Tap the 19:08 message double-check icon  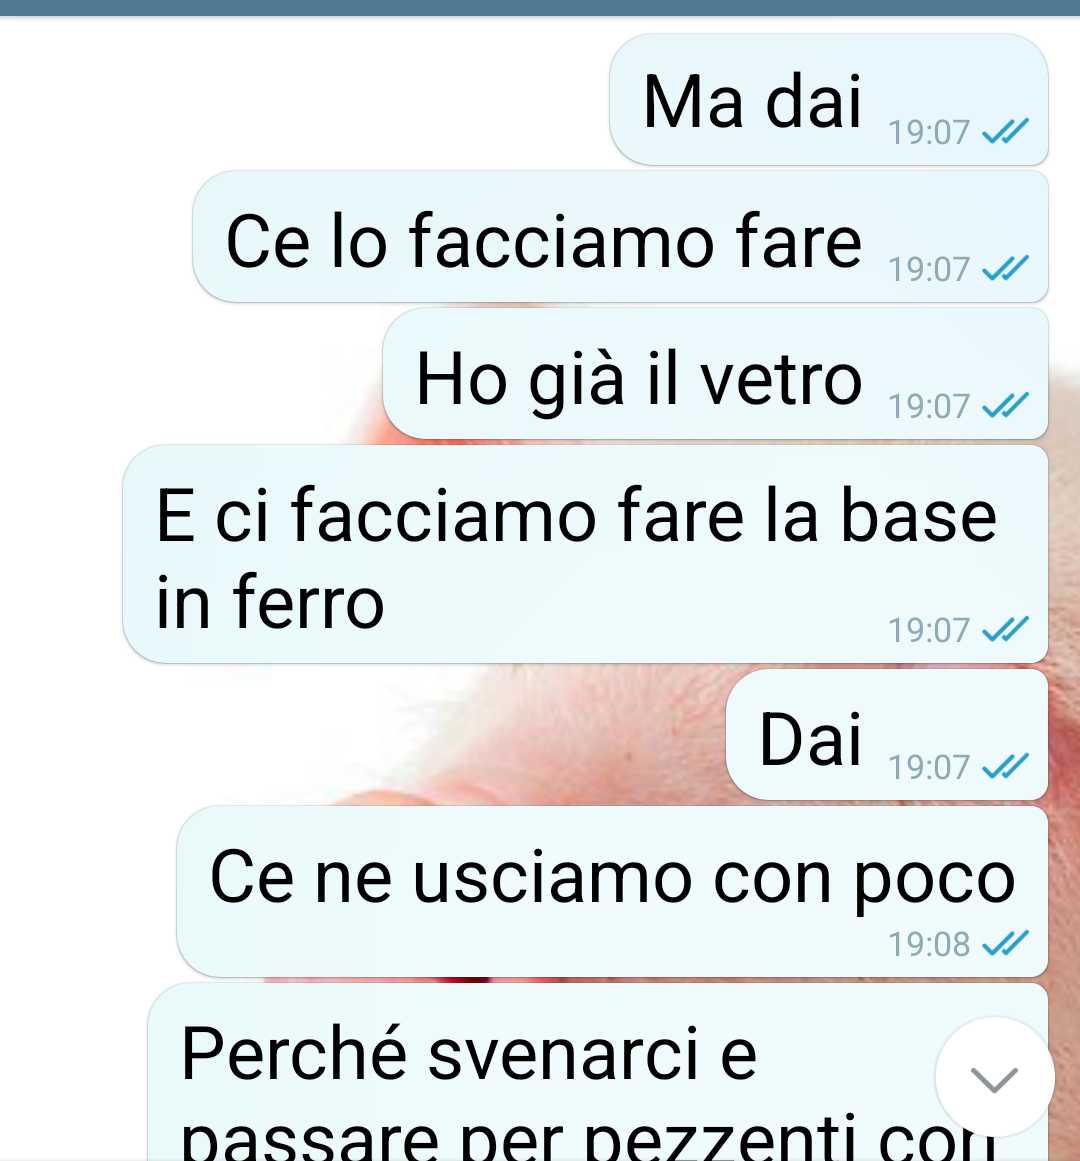coord(1005,943)
